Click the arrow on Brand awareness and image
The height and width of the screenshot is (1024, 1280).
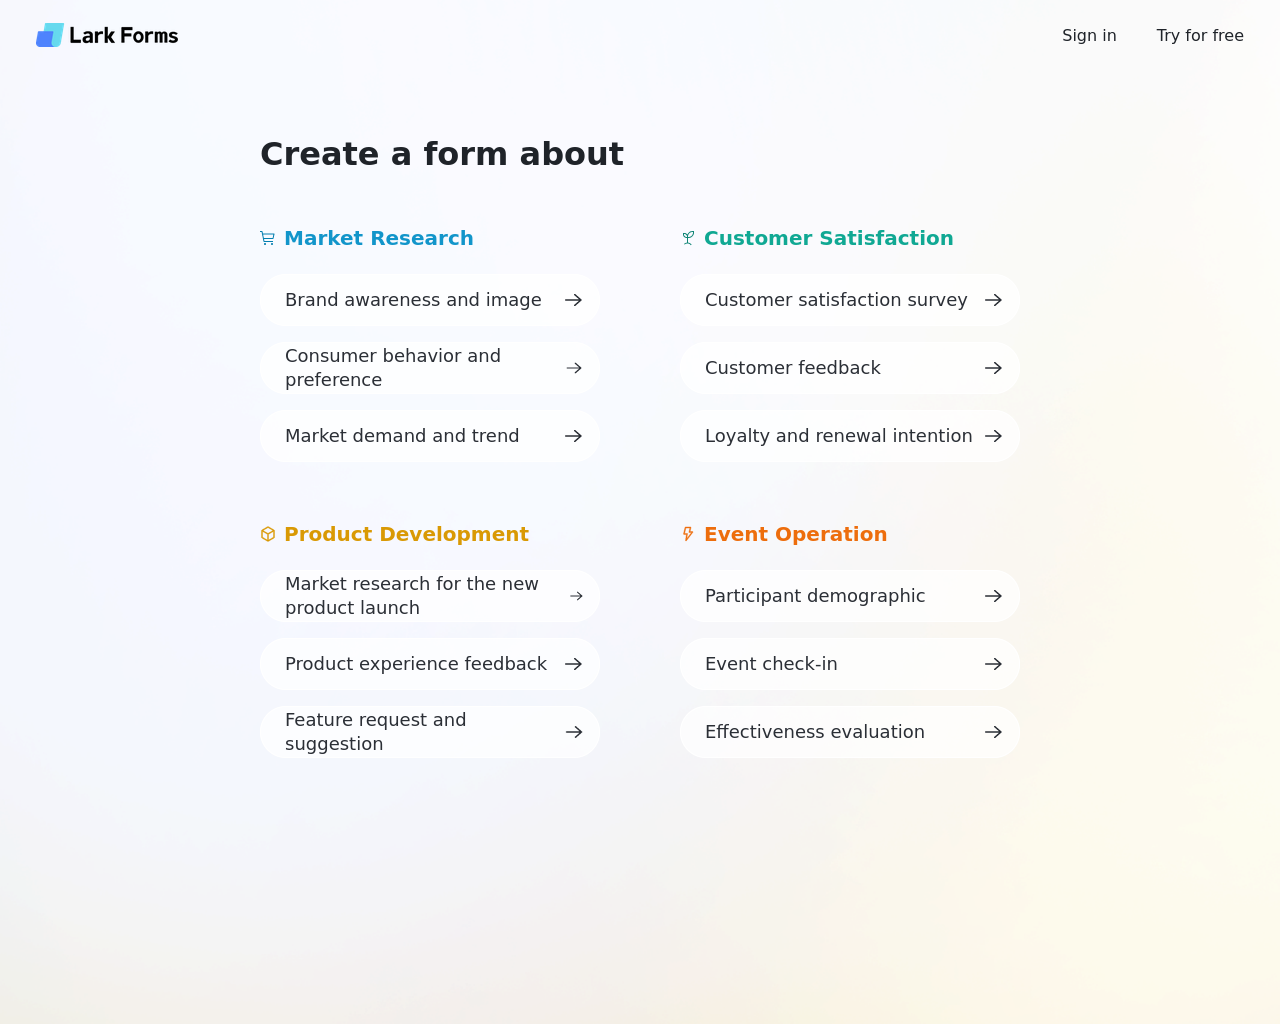pos(573,300)
